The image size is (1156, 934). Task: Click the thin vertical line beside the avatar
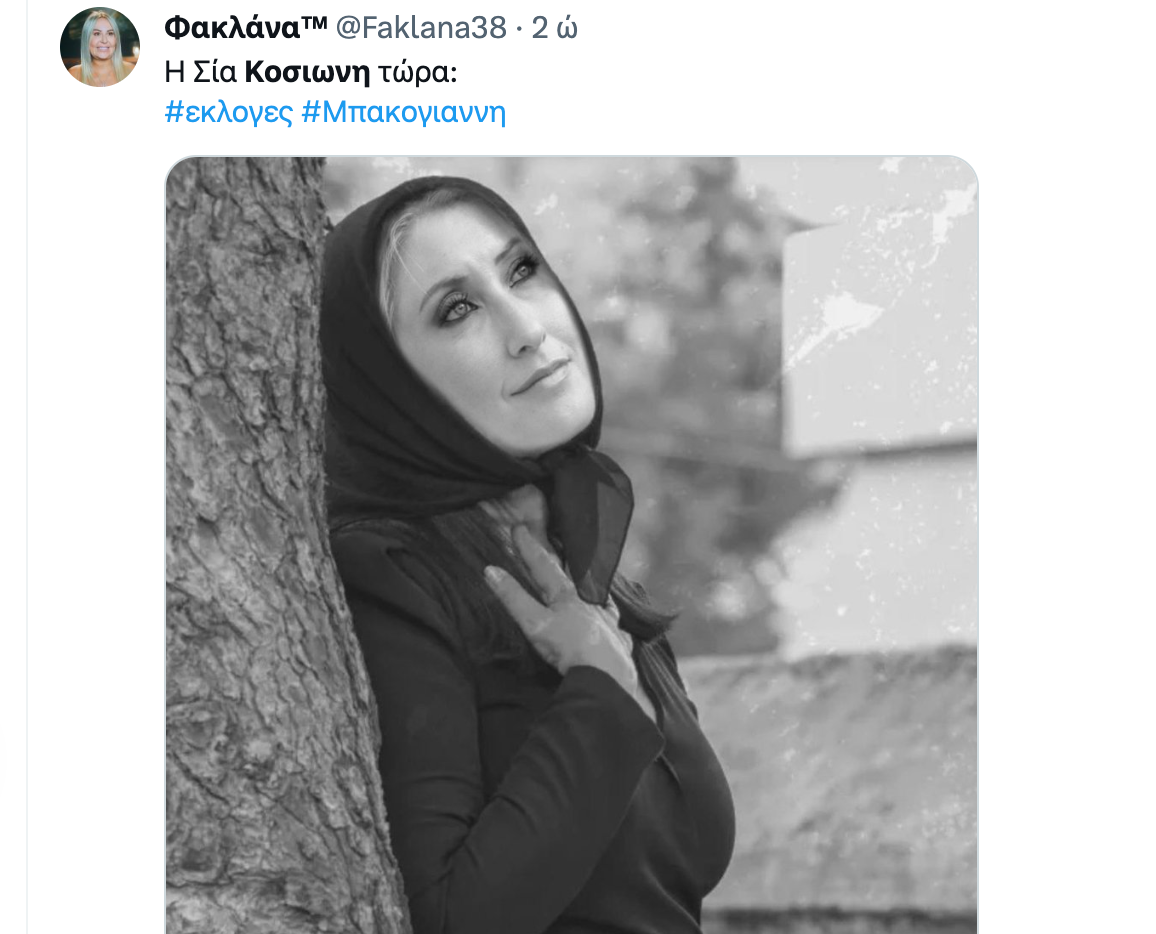coord(27,467)
